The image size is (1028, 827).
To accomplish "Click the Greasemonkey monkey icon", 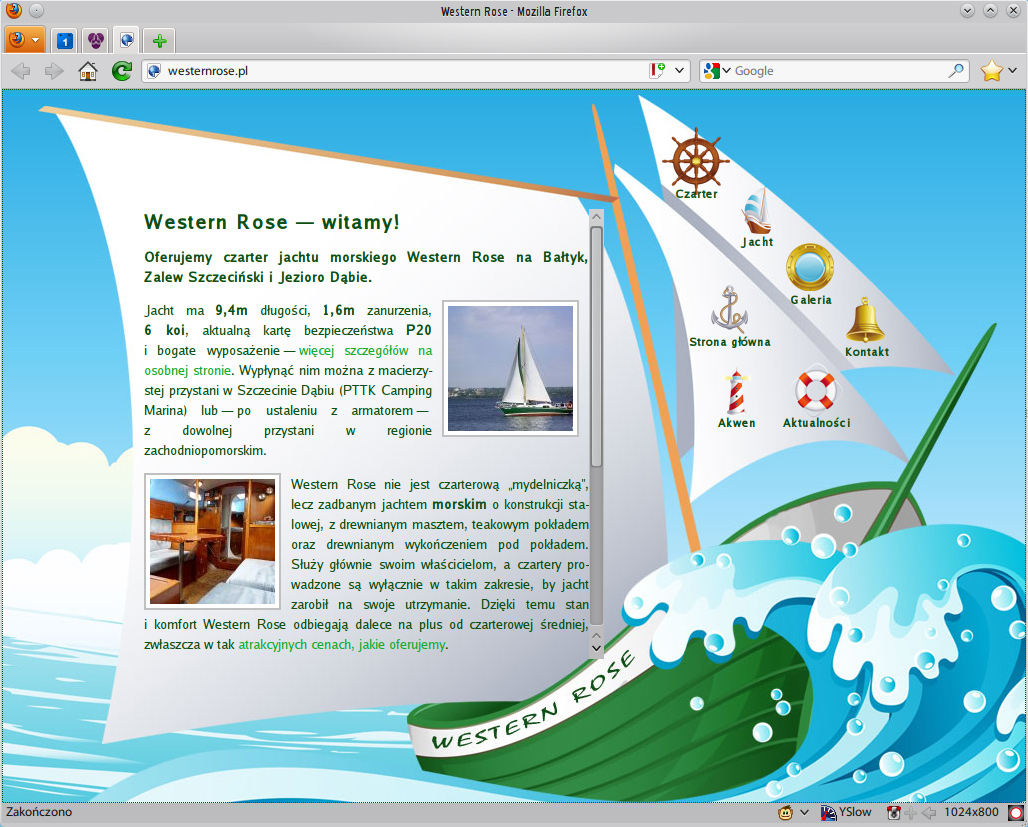I will click(x=787, y=812).
